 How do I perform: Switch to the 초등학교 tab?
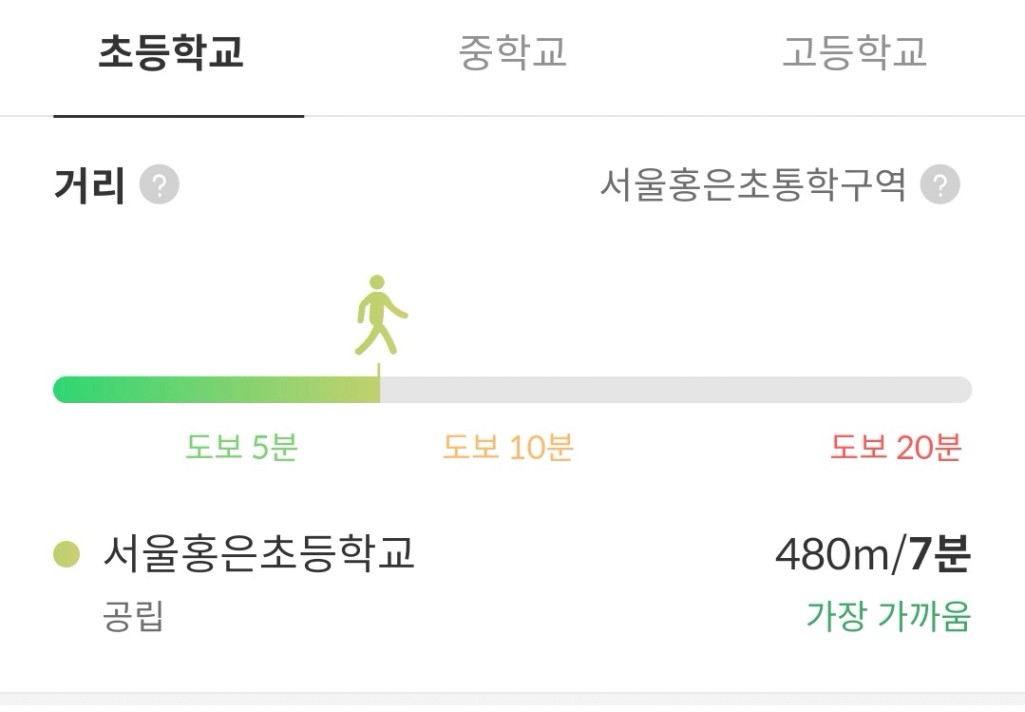[171, 54]
